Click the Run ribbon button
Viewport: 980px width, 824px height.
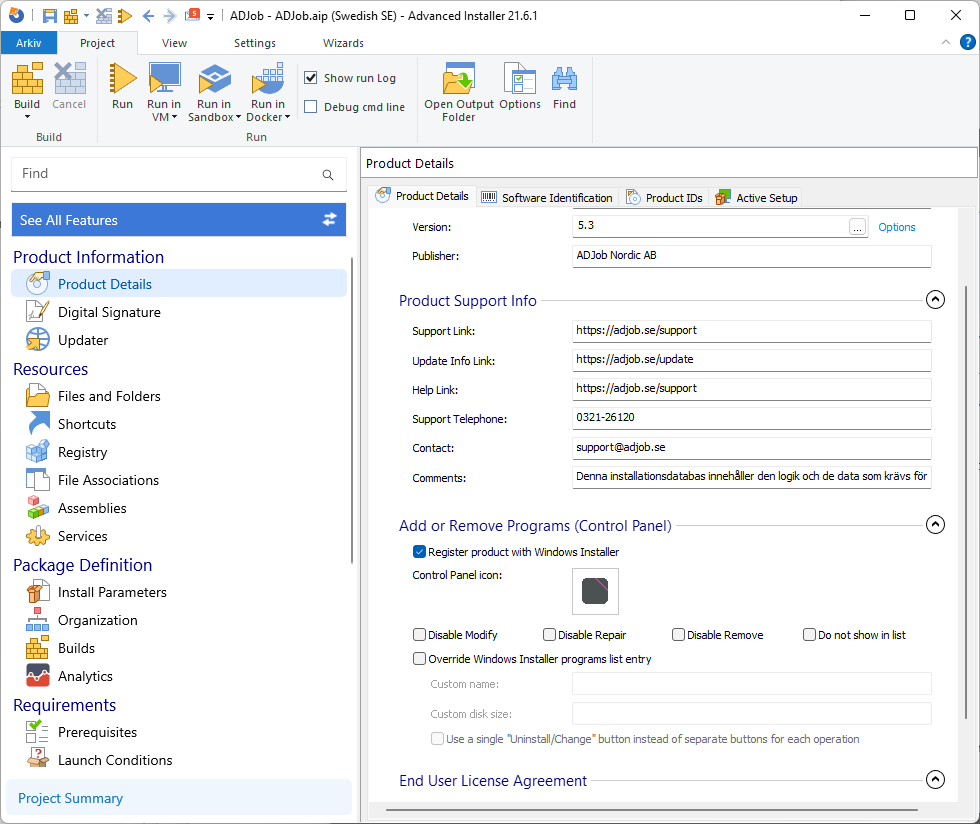click(x=122, y=87)
